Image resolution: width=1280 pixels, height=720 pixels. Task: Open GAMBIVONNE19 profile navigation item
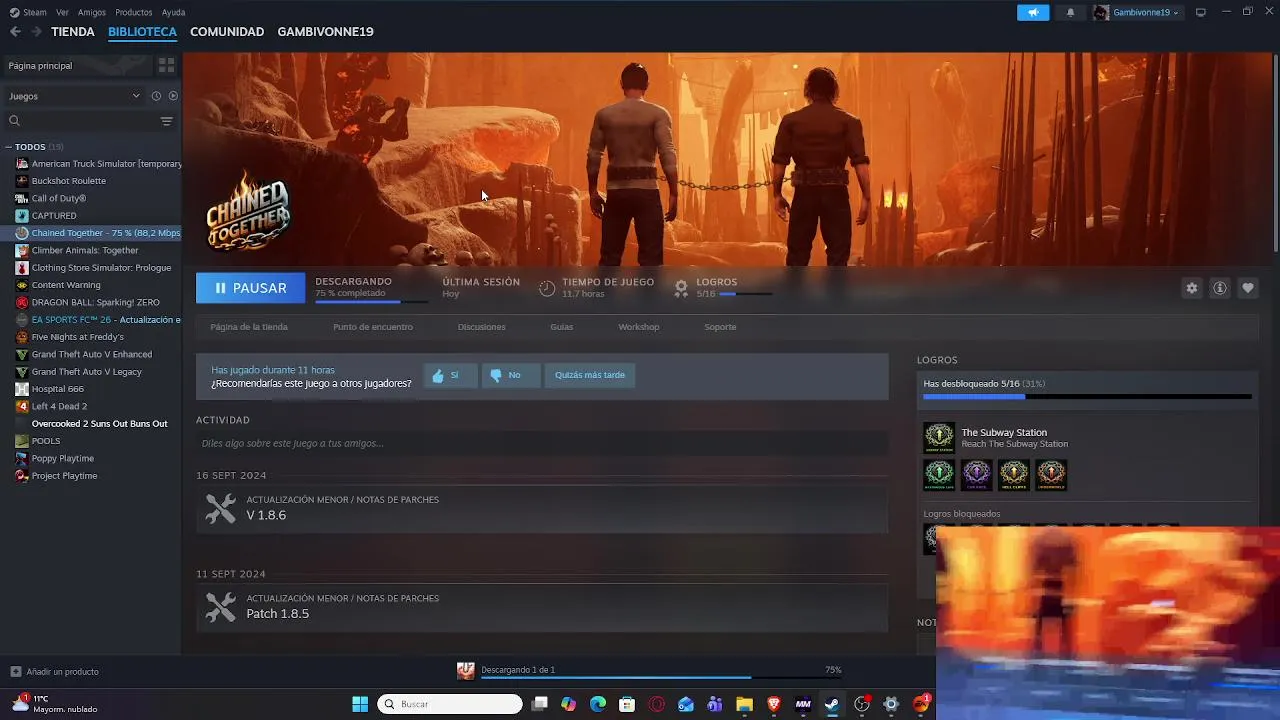[x=325, y=32]
